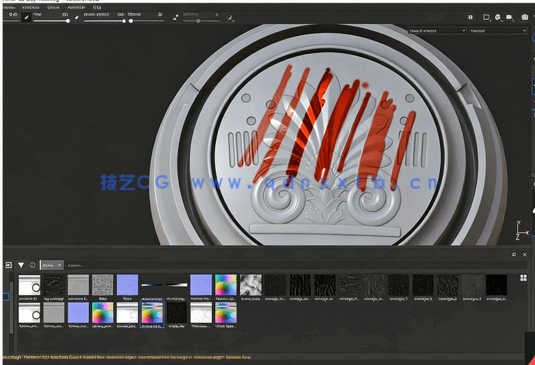The image size is (535, 365).
Task: Open the right viewport mode dropdown
Action: pyautogui.click(x=498, y=31)
